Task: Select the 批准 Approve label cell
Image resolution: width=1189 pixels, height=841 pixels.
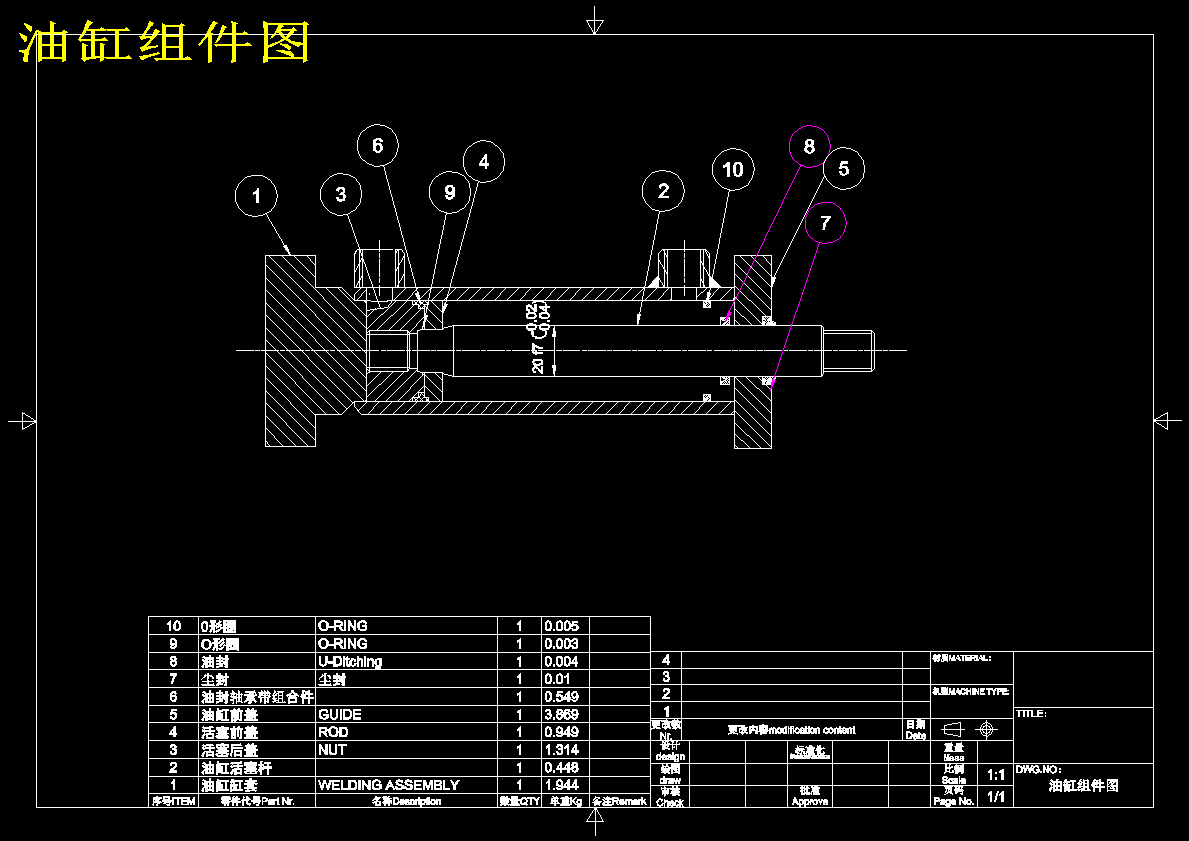Action: tap(810, 796)
